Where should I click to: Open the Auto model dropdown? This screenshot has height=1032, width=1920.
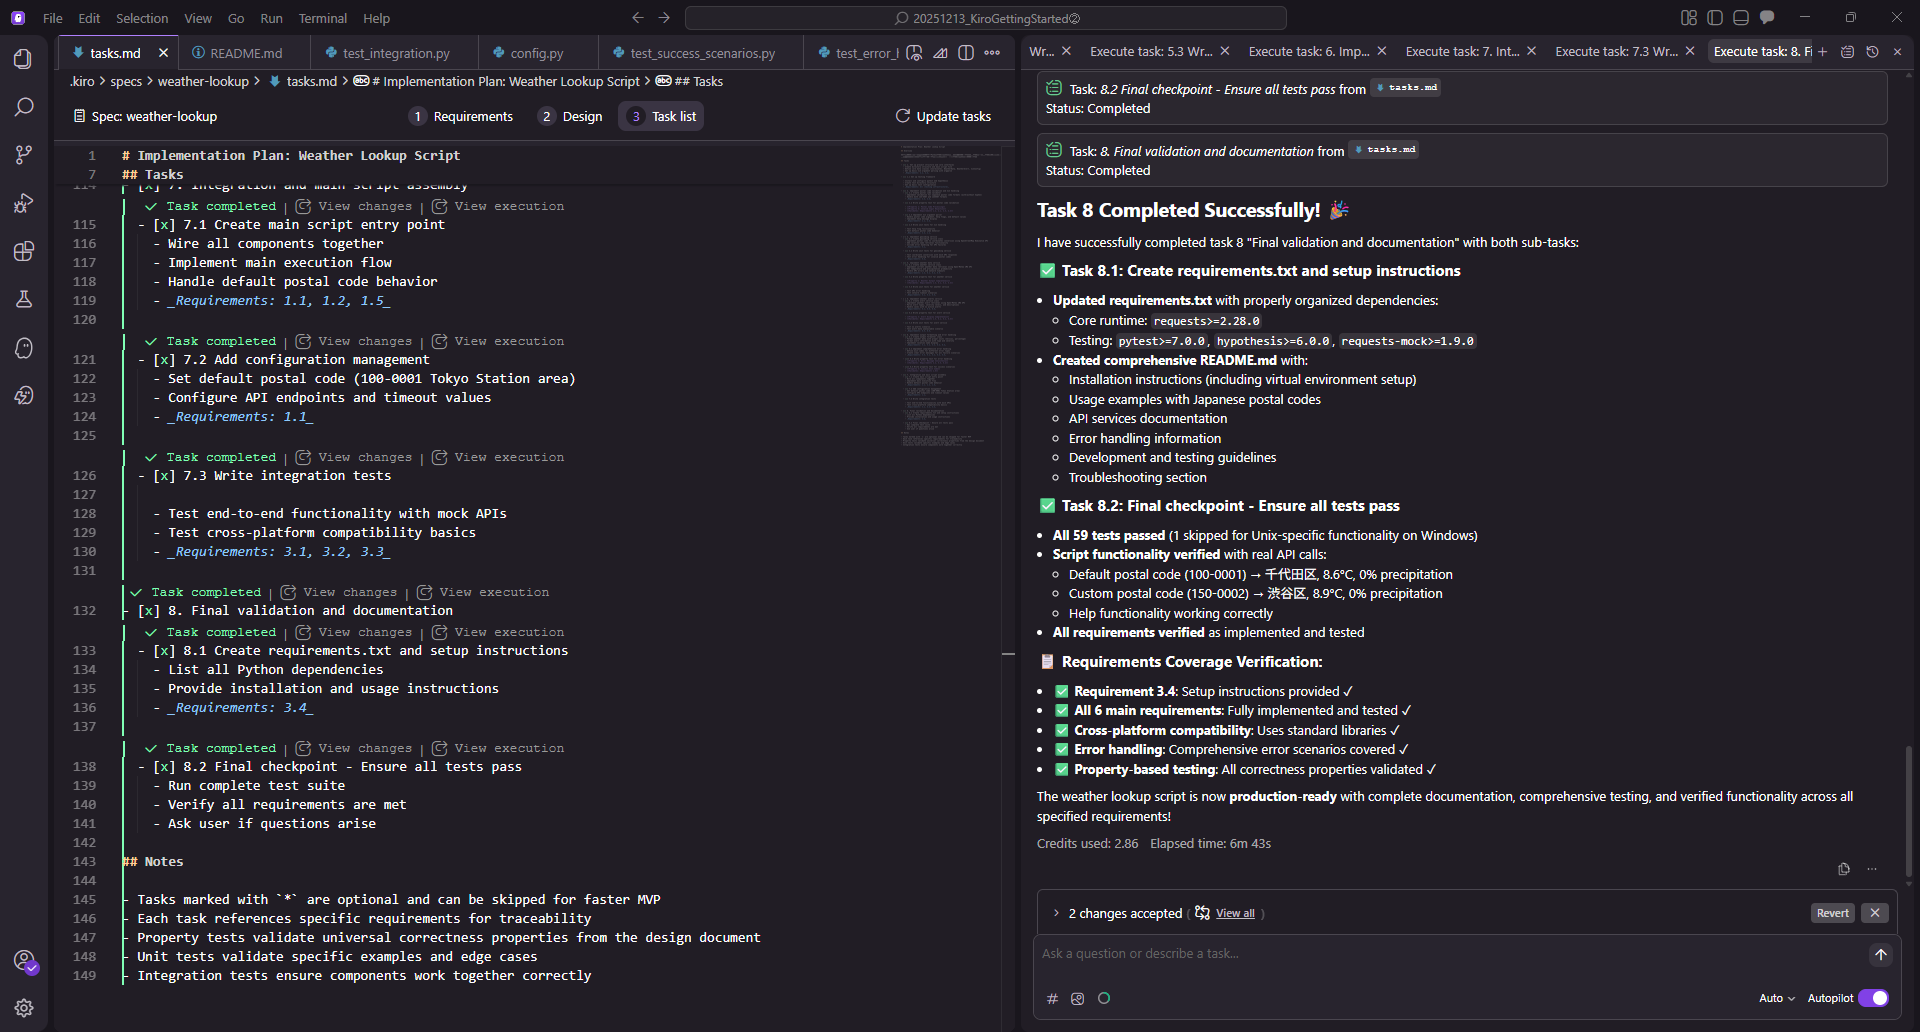click(1776, 998)
